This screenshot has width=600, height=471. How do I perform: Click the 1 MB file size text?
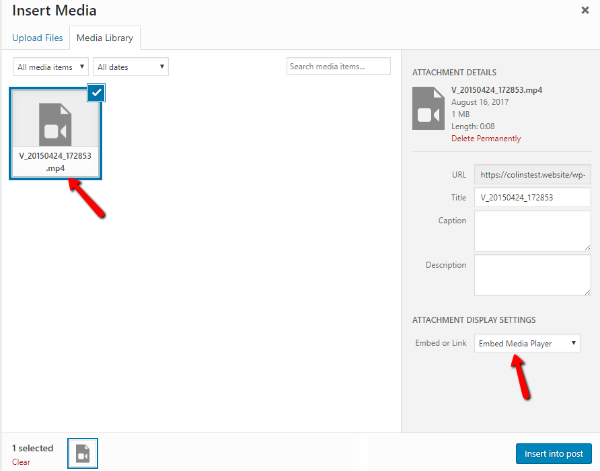[x=460, y=114]
